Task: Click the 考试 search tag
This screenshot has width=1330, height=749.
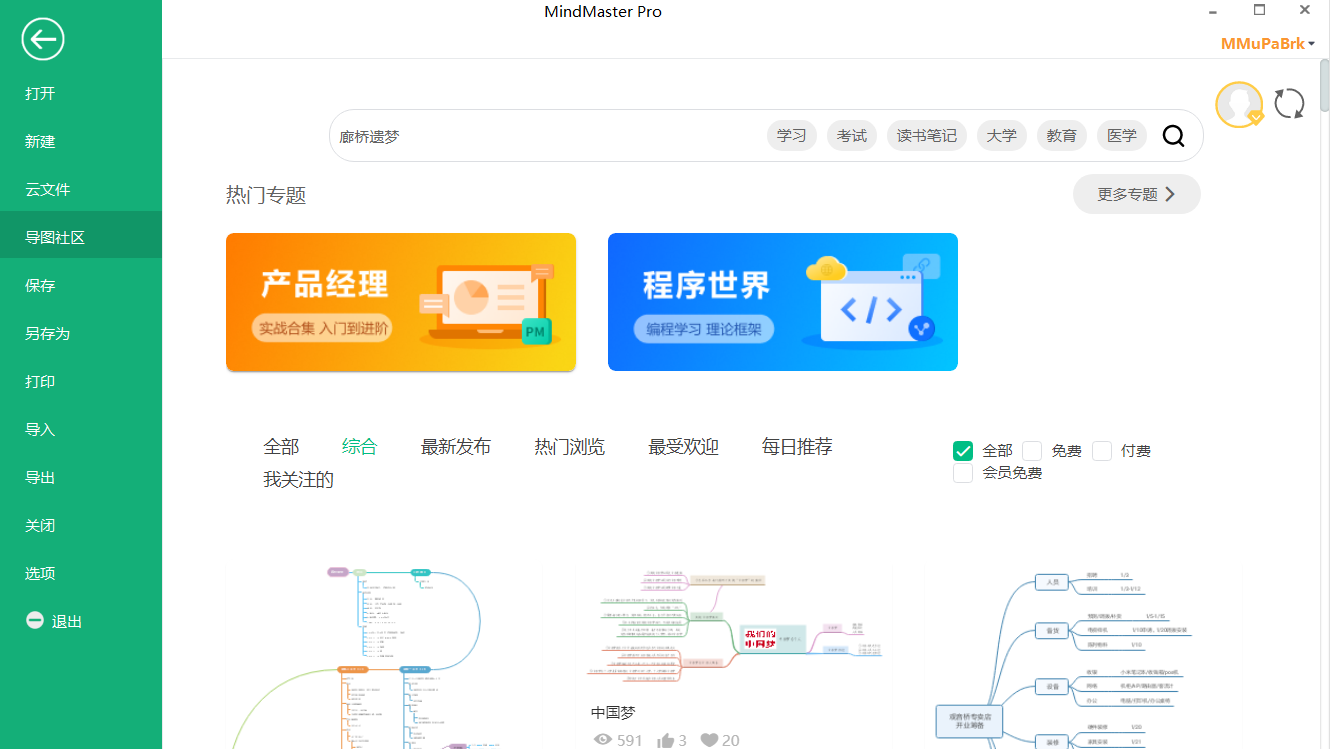Action: point(852,136)
